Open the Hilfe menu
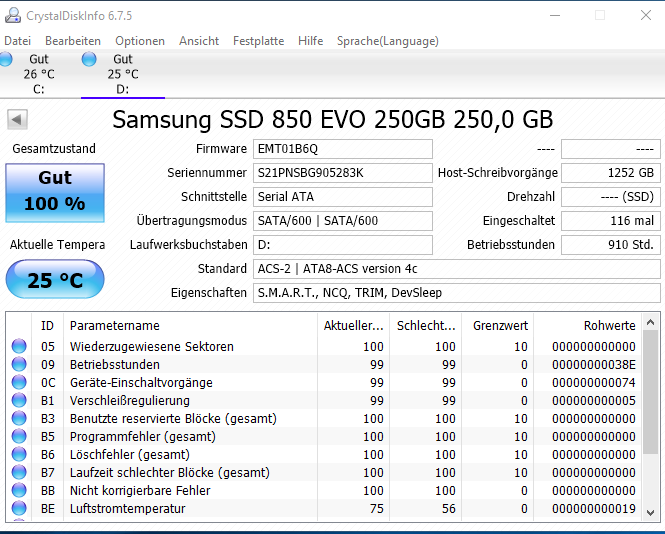The height and width of the screenshot is (534, 665). pyautogui.click(x=310, y=41)
